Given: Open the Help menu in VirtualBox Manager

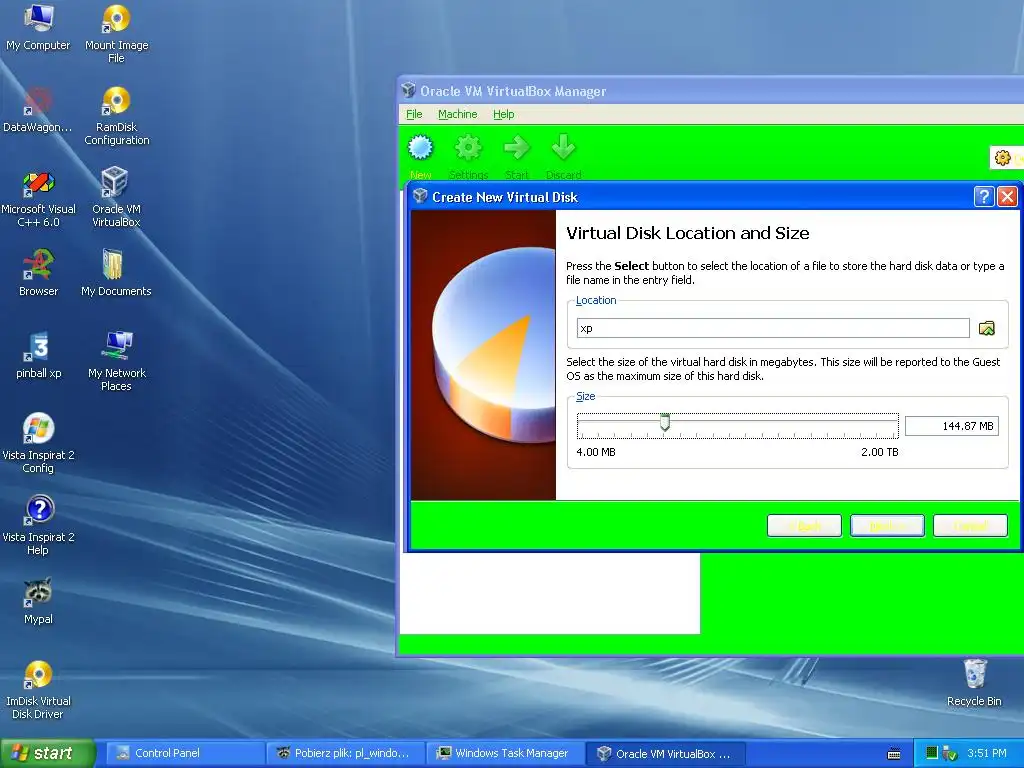Looking at the screenshot, I should [504, 114].
